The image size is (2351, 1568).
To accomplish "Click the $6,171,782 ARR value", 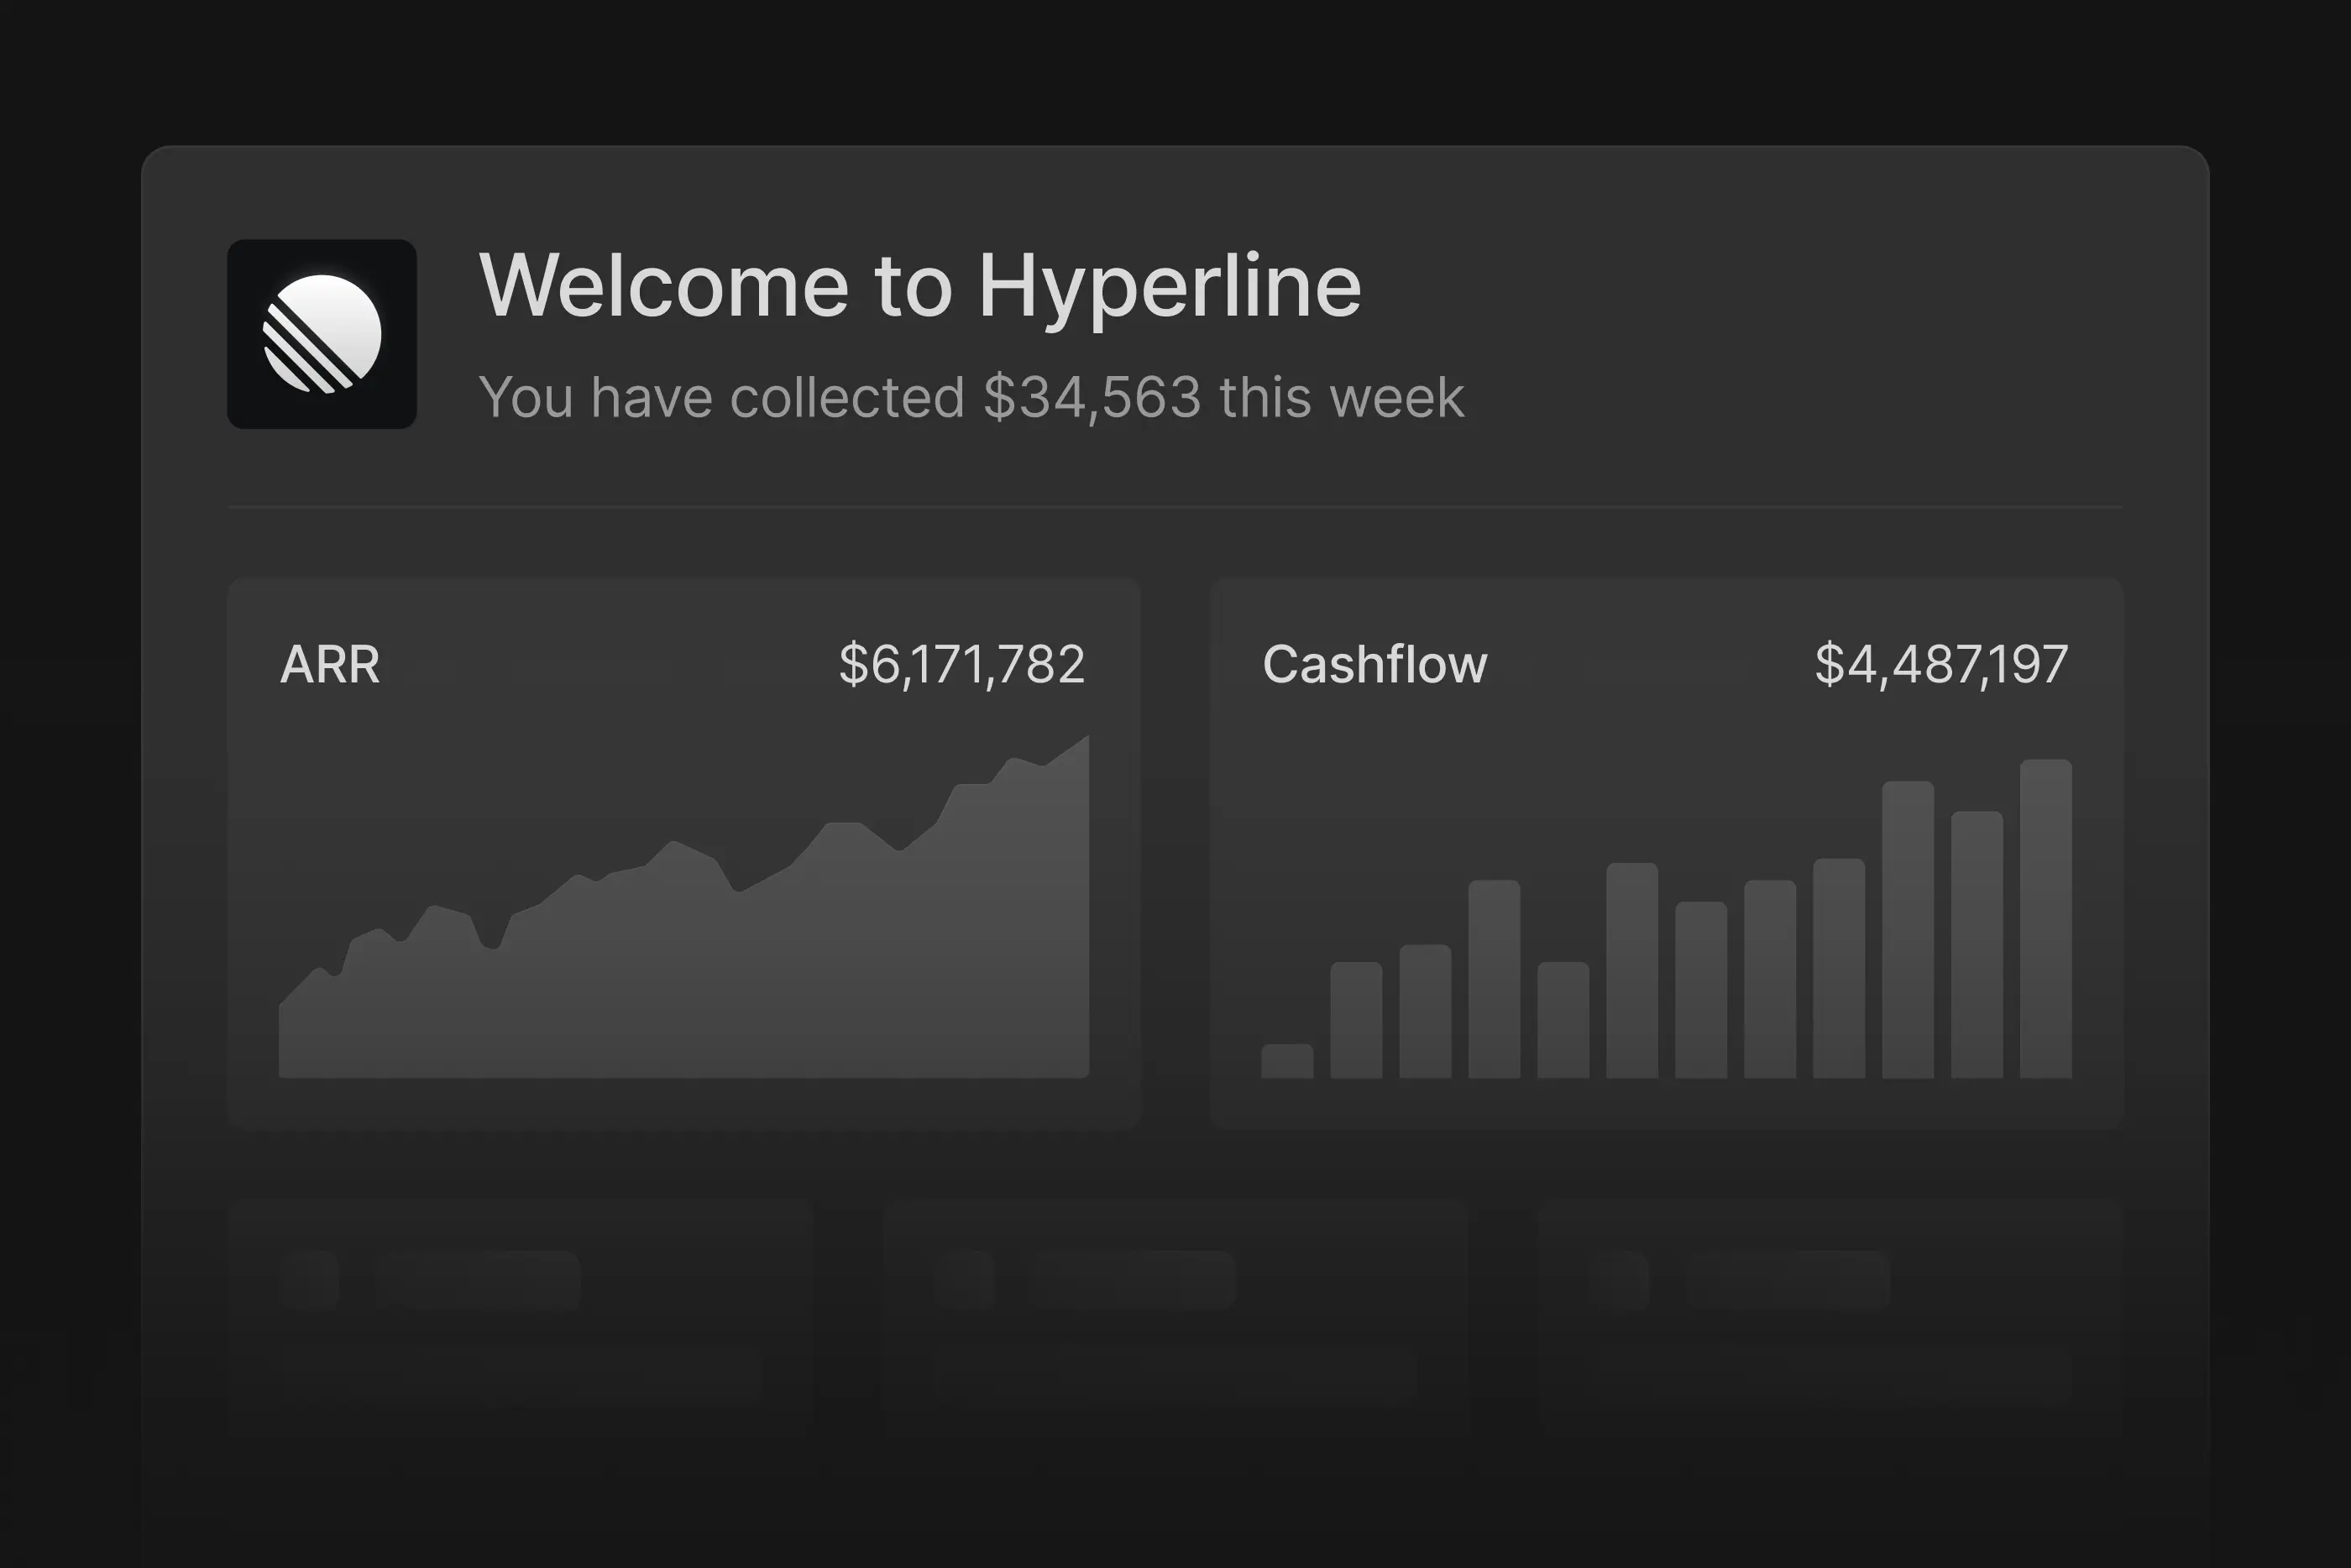I will tap(962, 664).
